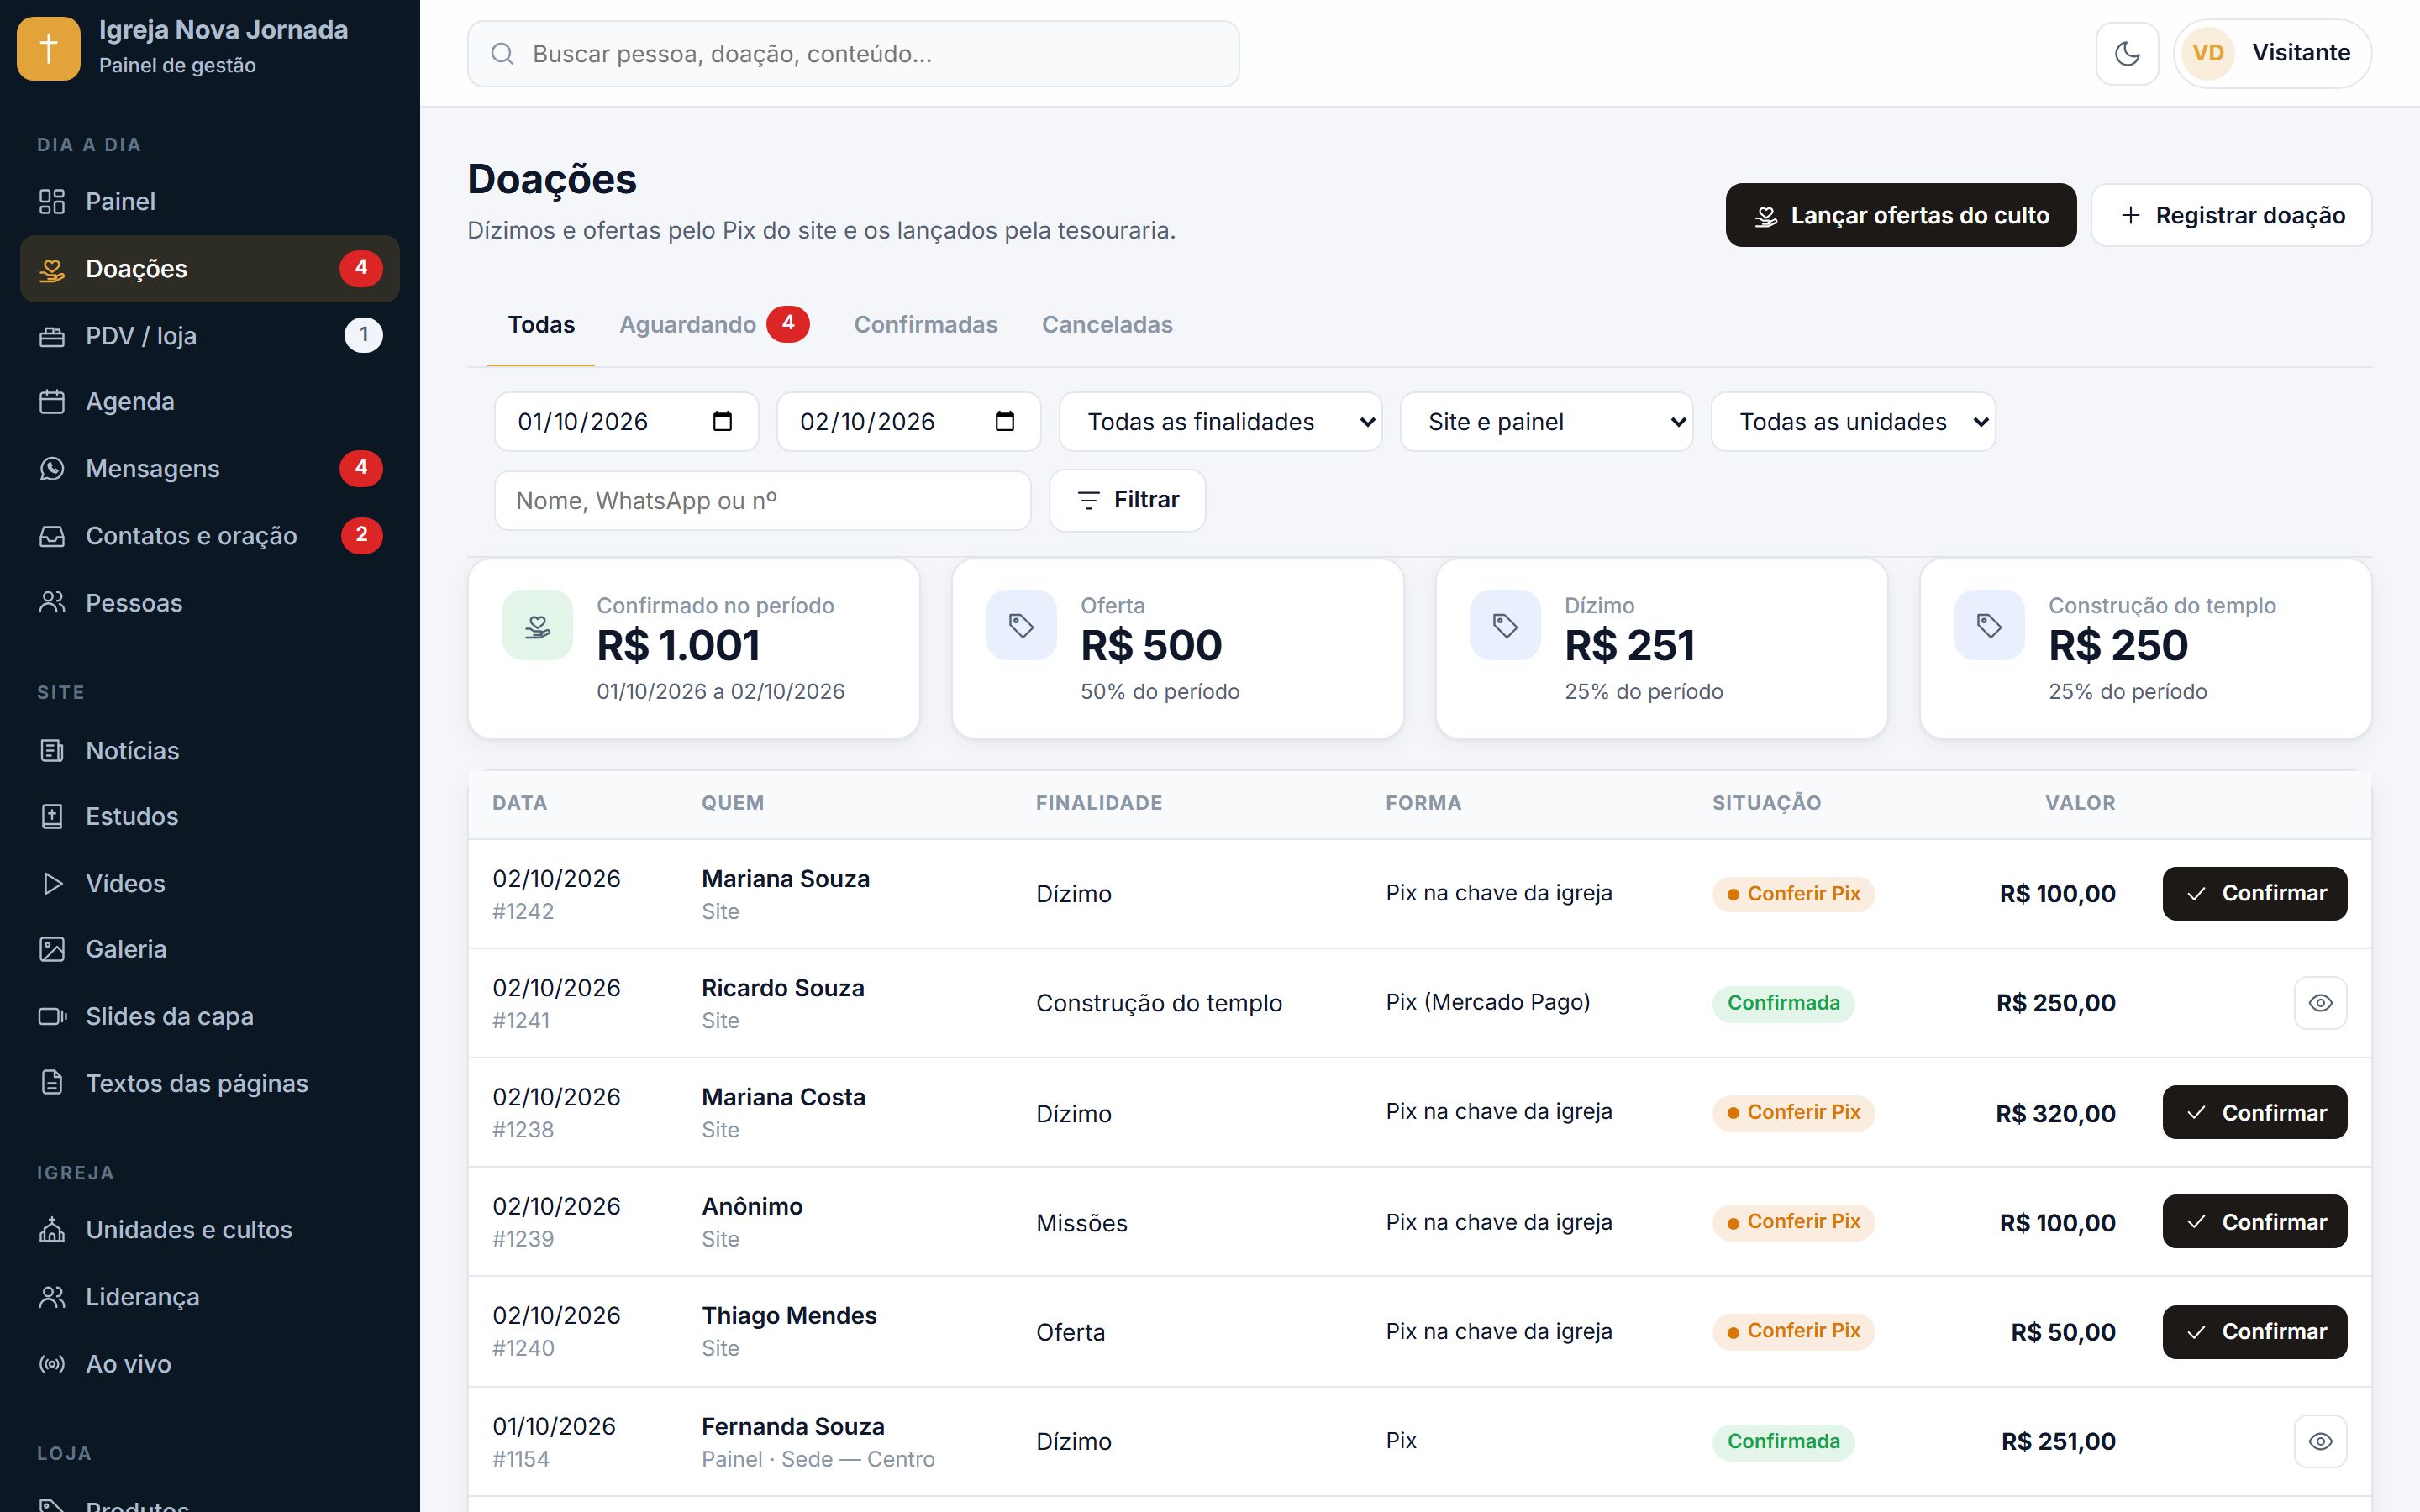This screenshot has height=1512, width=2420.
Task: Go to Agenda in sidebar
Action: [210, 401]
